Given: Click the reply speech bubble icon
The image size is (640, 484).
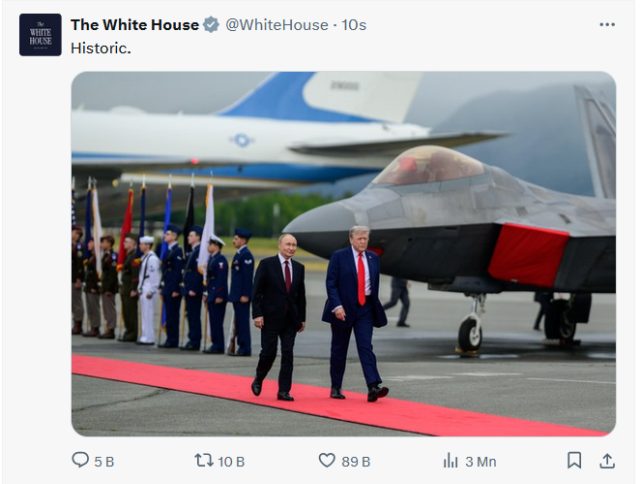Looking at the screenshot, I should click(x=80, y=460).
